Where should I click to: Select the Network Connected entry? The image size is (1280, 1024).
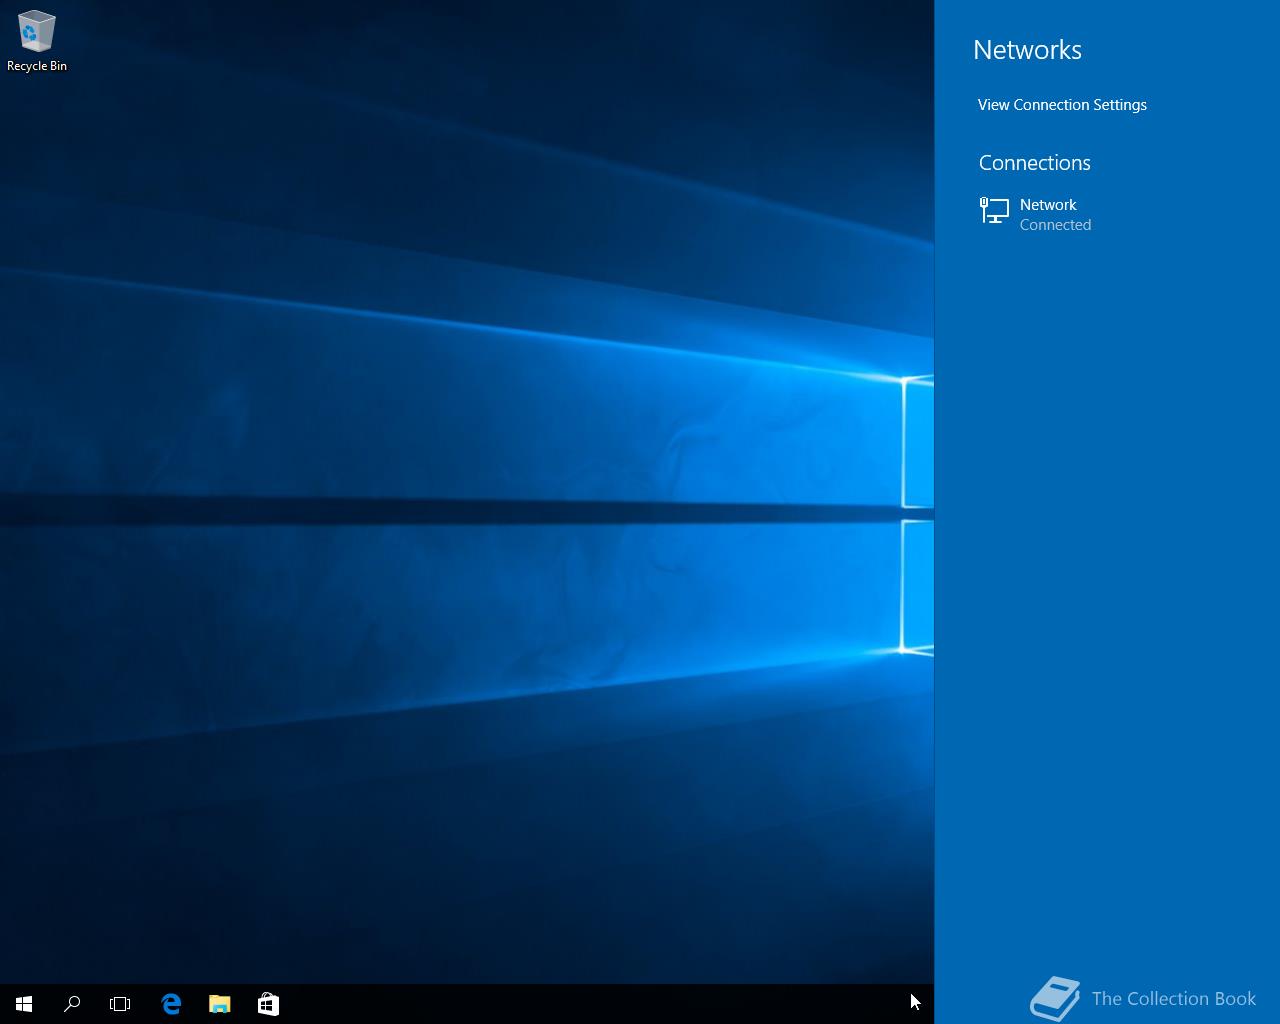(1107, 214)
